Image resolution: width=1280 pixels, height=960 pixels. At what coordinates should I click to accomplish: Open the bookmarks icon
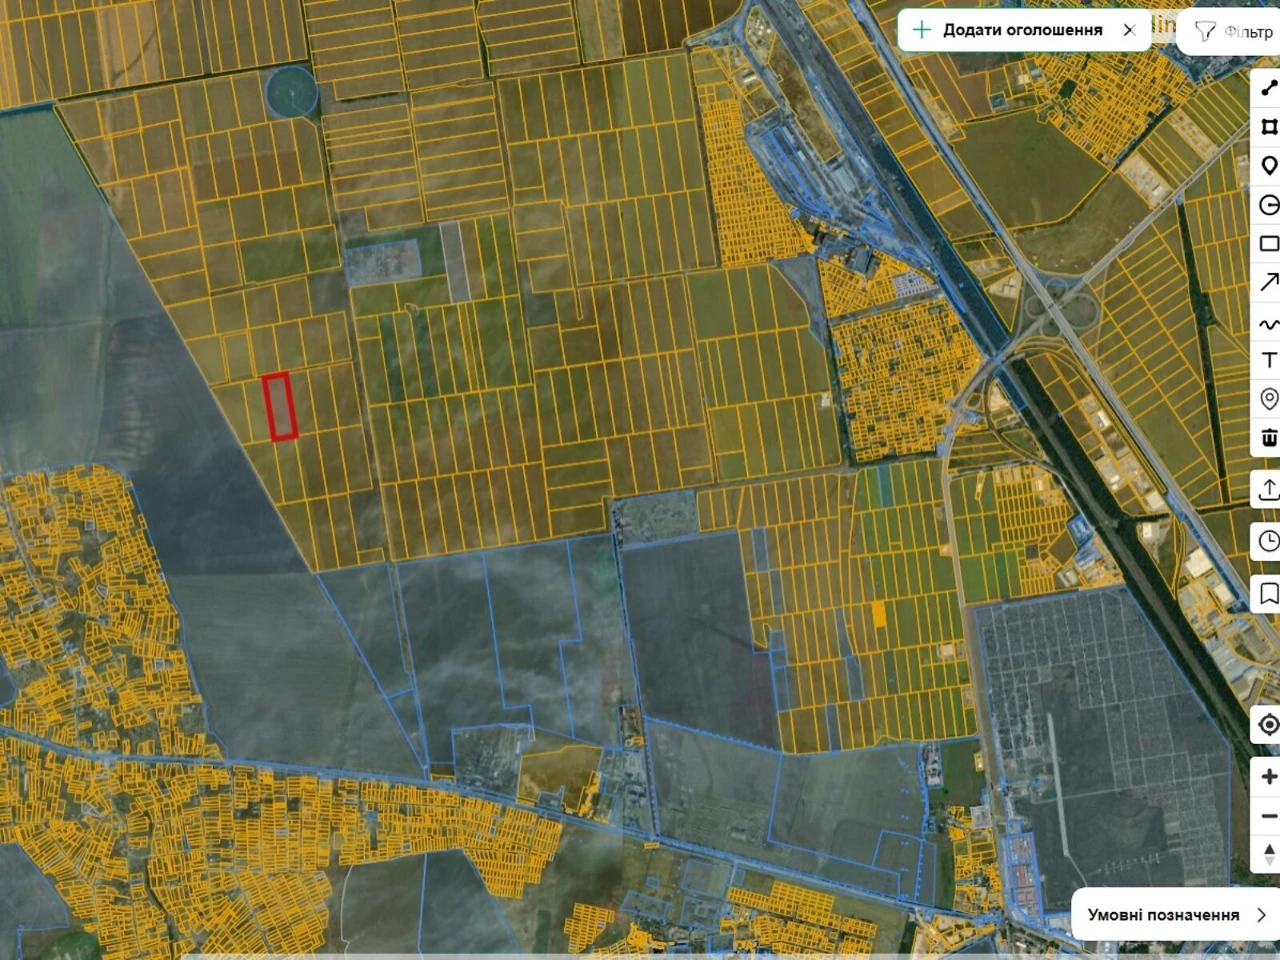coord(1267,594)
